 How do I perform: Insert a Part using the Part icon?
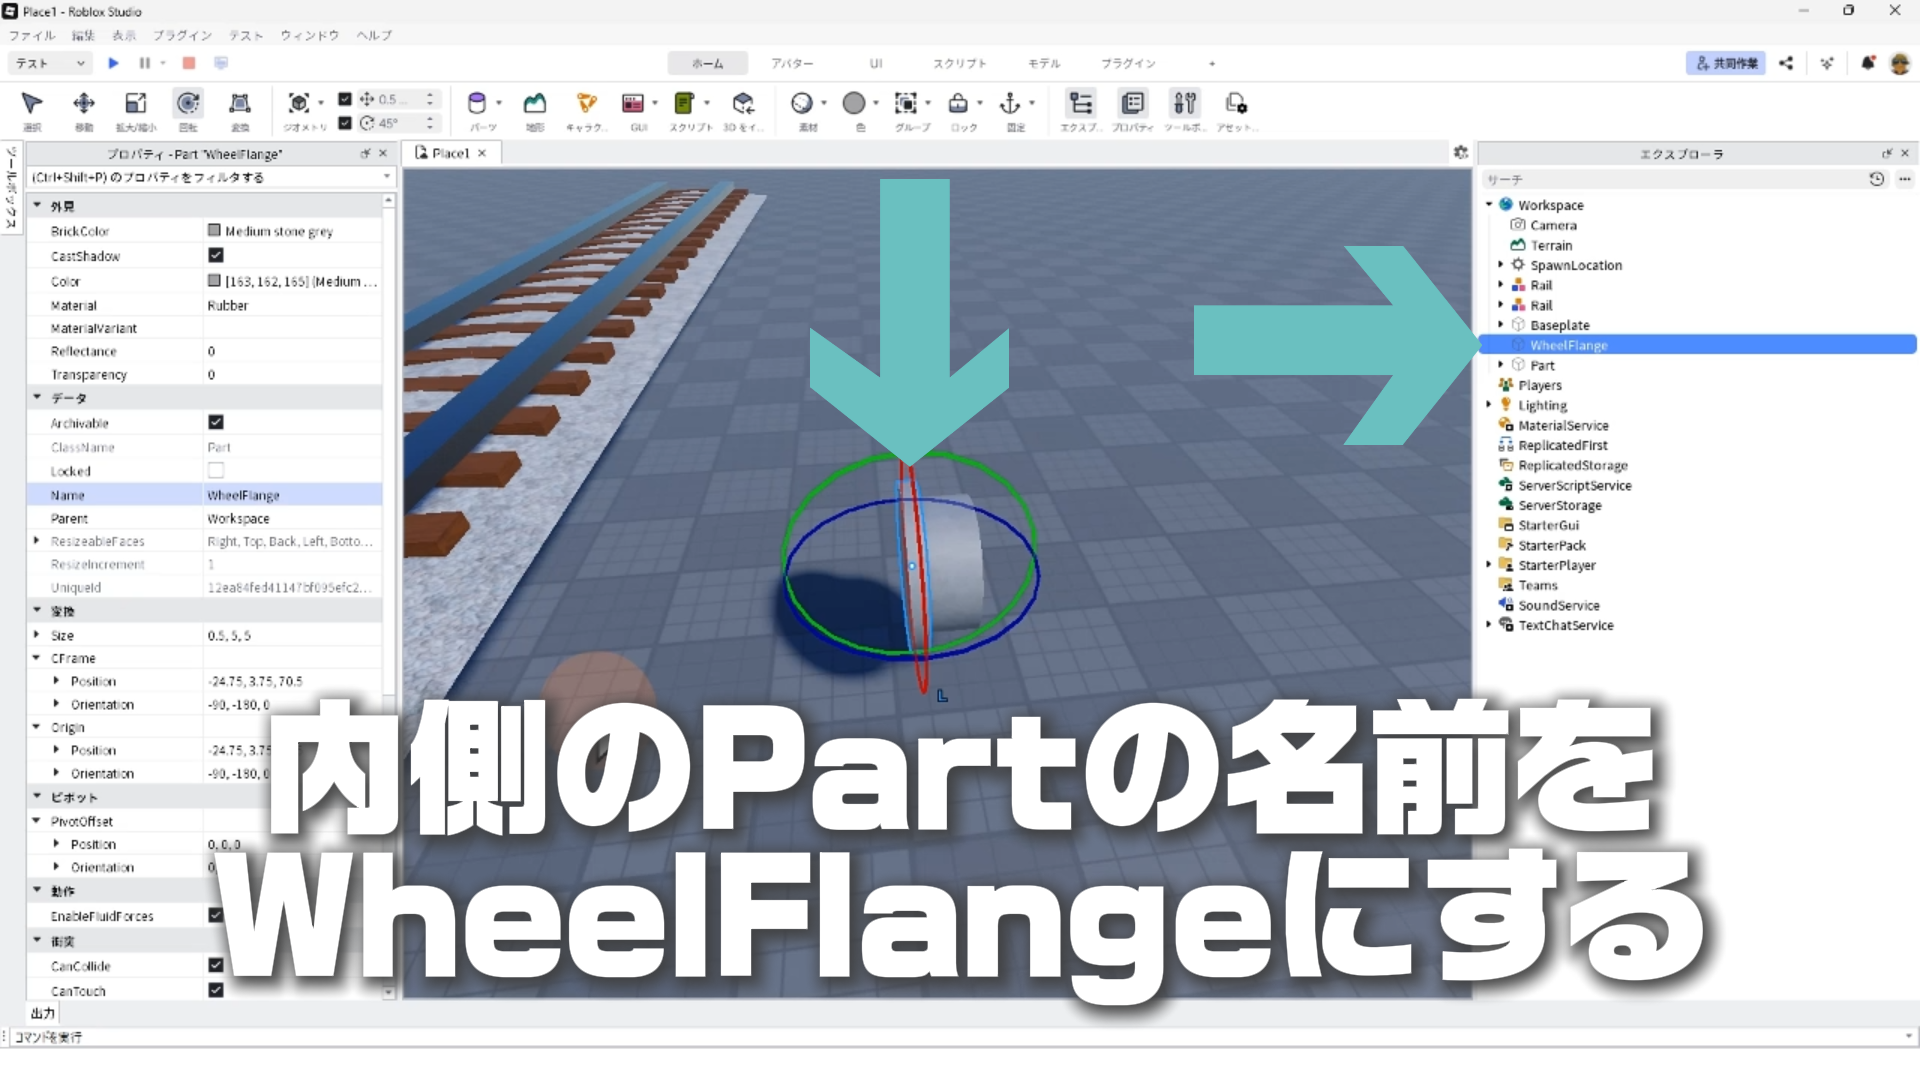(477, 104)
